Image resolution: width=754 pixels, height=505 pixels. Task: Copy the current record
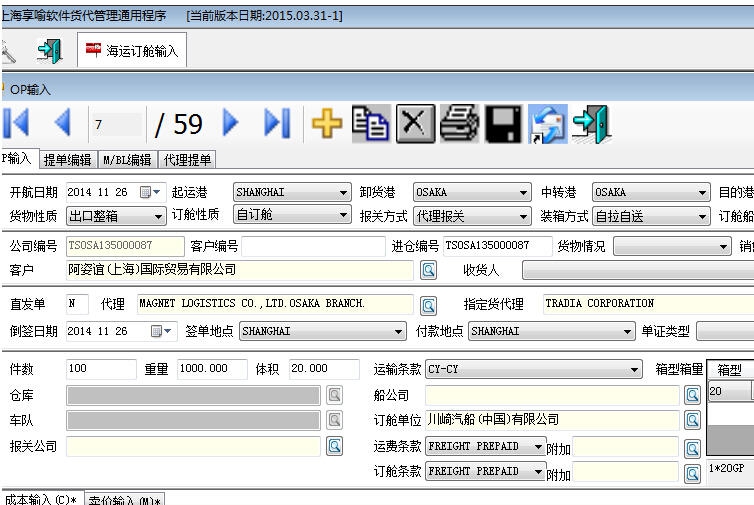coord(371,124)
